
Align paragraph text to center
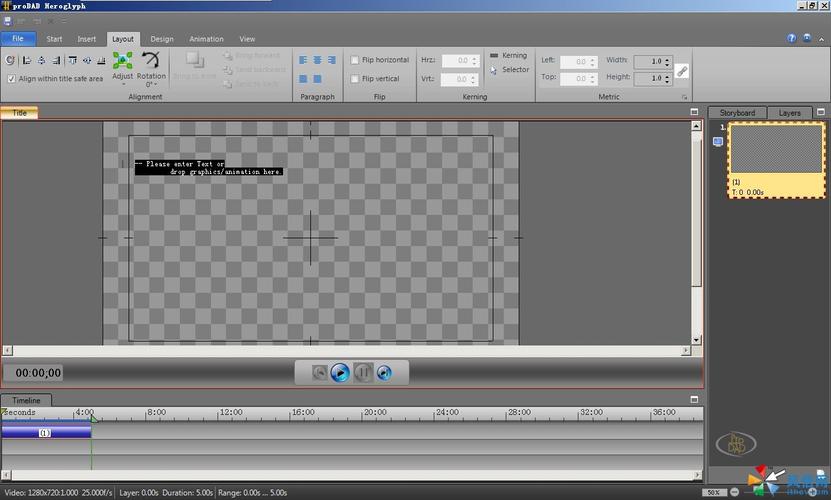tap(317, 60)
